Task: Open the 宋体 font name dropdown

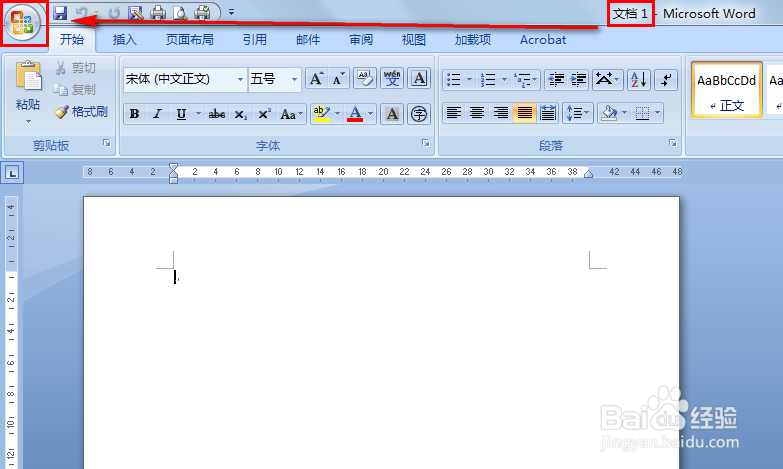Action: pyautogui.click(x=241, y=79)
